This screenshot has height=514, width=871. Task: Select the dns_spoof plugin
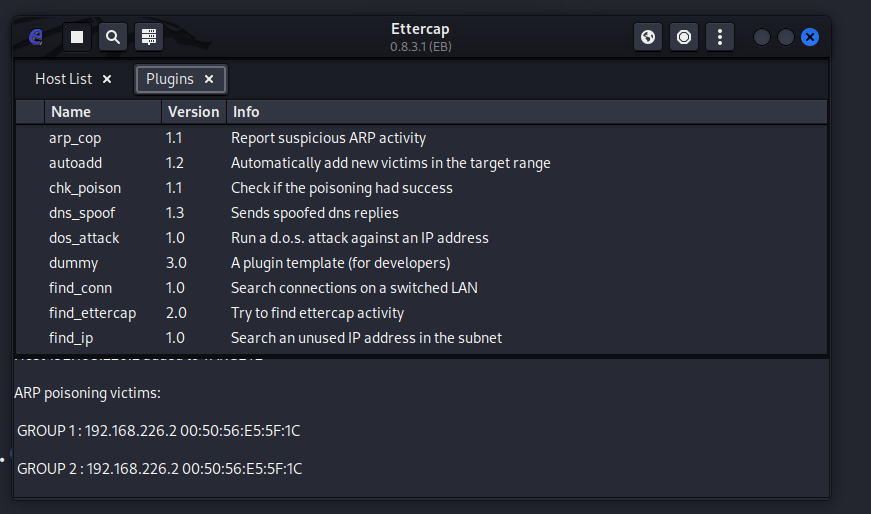click(x=80, y=213)
